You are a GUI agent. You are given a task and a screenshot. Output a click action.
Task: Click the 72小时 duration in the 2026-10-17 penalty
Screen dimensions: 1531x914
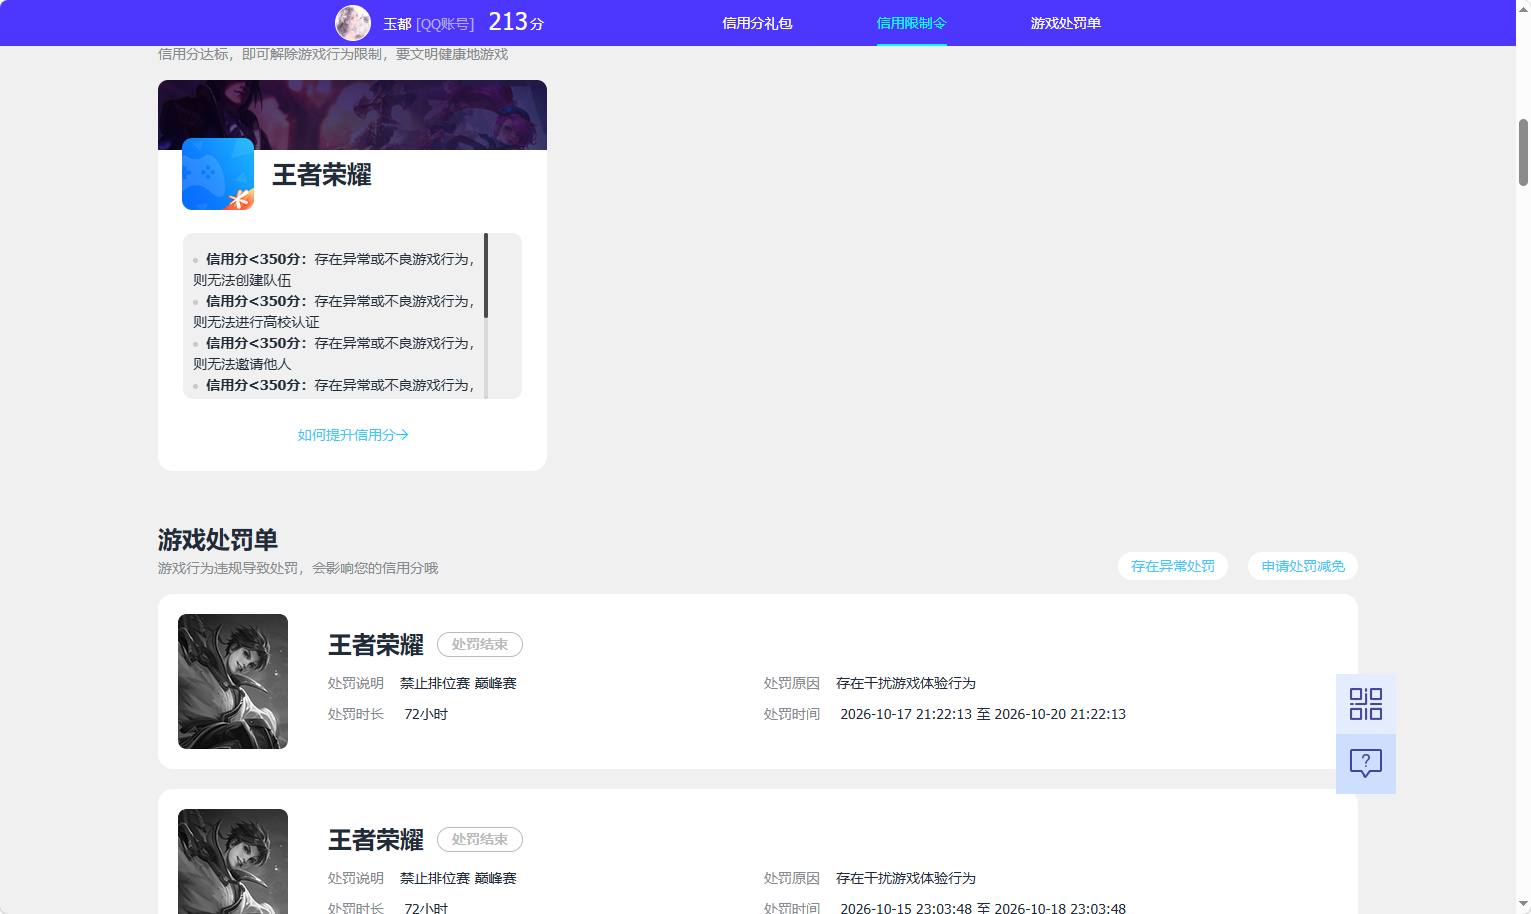pos(426,714)
